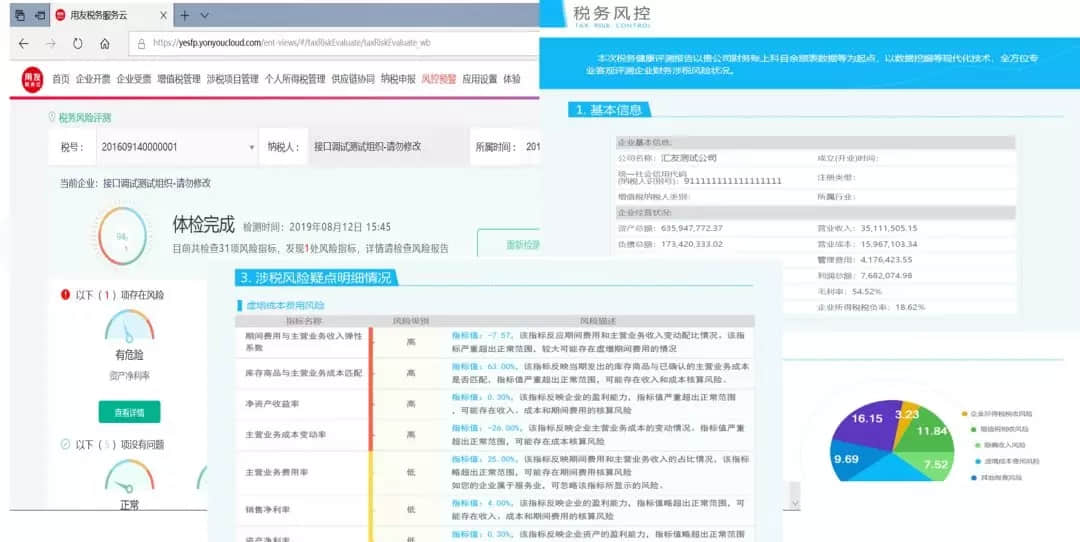
Task: Click the 纳税人 name field
Action: pyautogui.click(x=365, y=147)
